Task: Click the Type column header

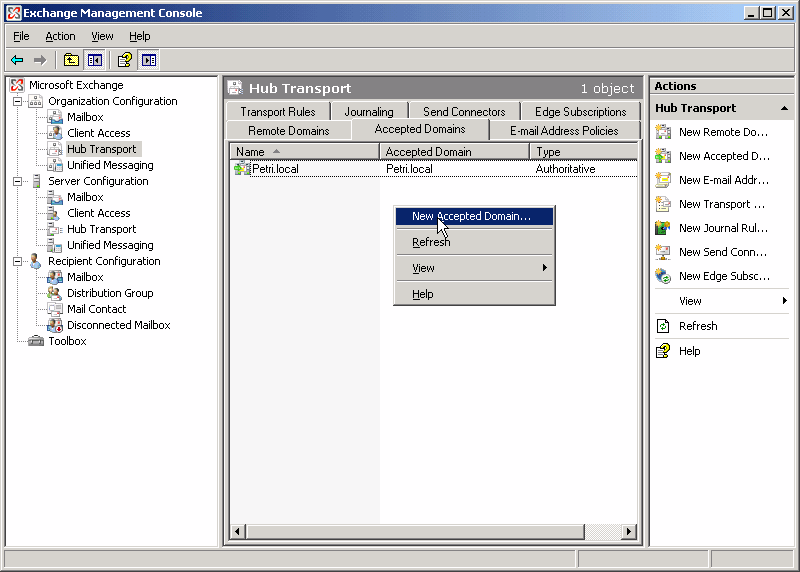Action: tap(583, 152)
